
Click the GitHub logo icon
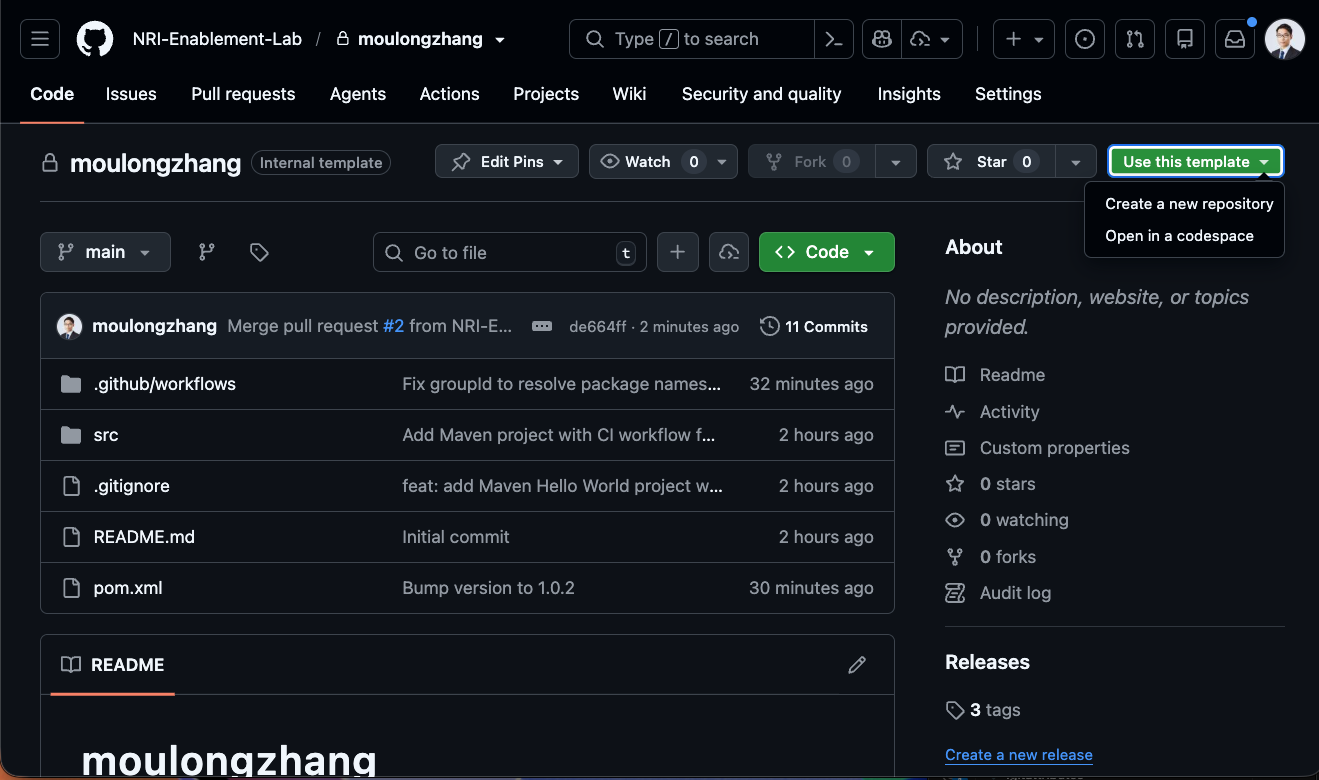95,39
